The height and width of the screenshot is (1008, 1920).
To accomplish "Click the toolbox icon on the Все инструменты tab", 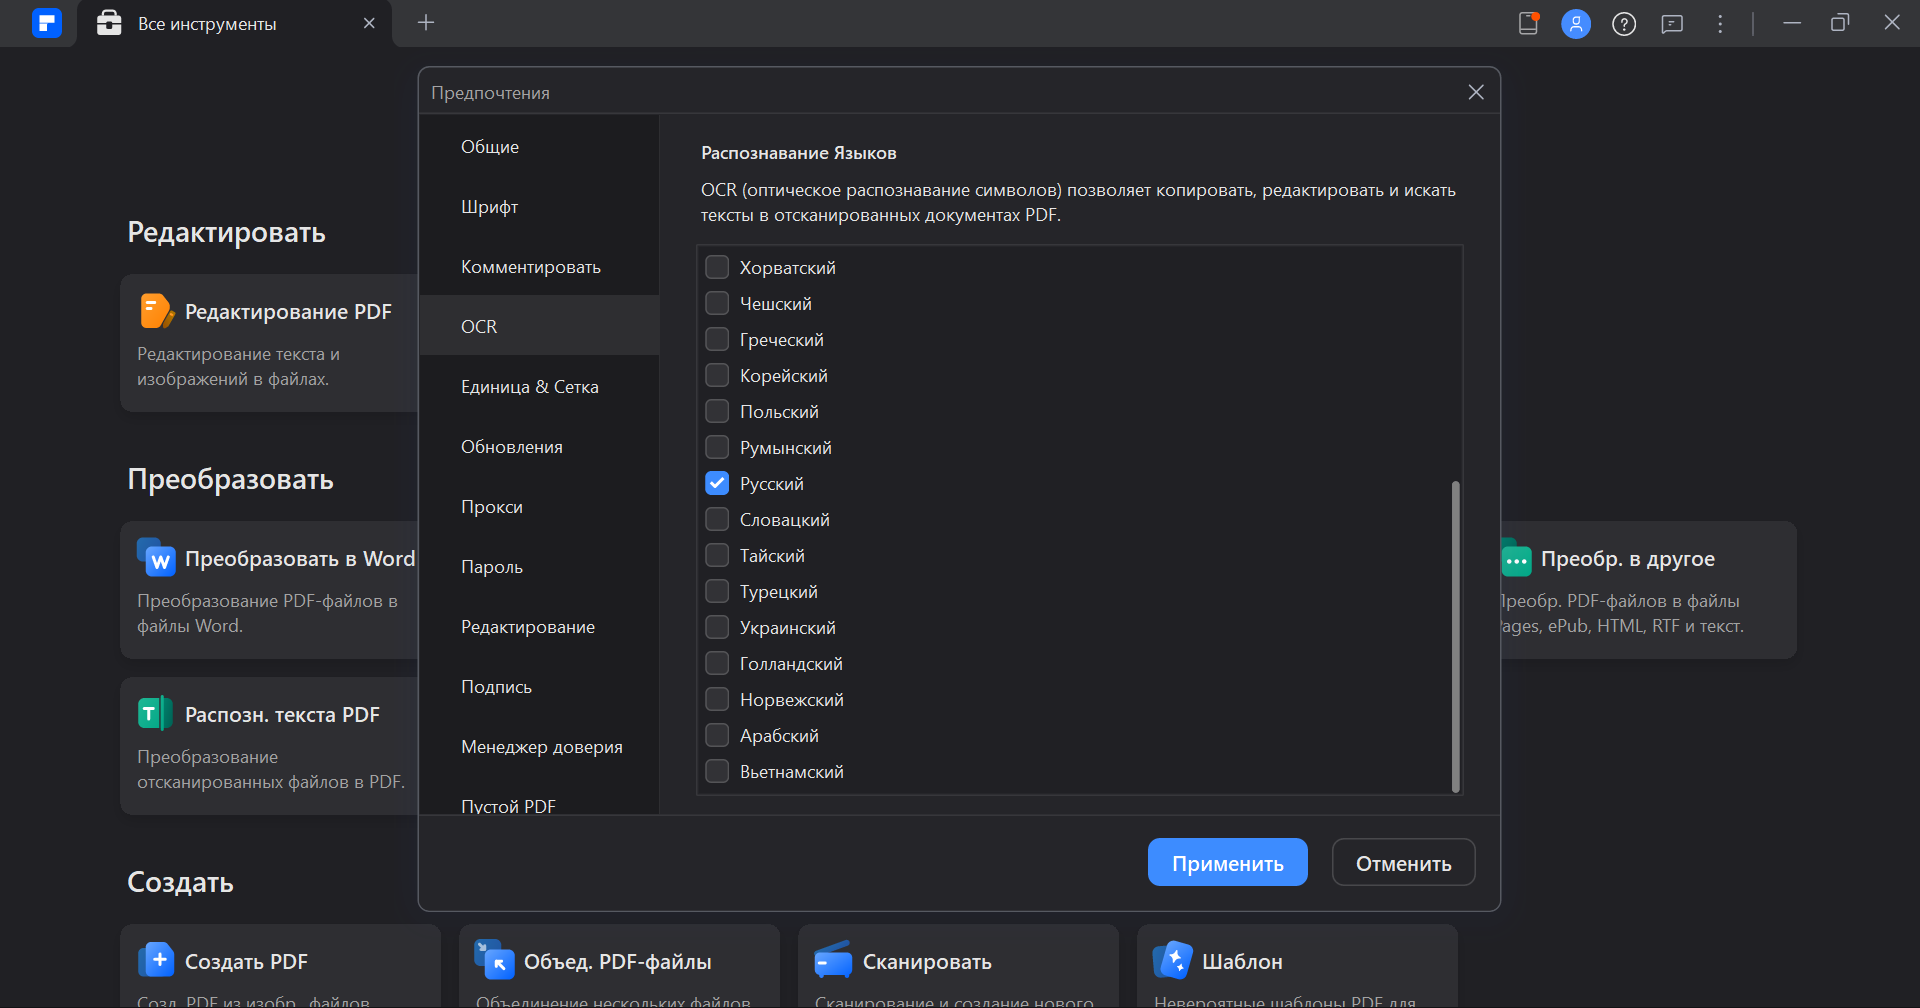I will (x=109, y=23).
